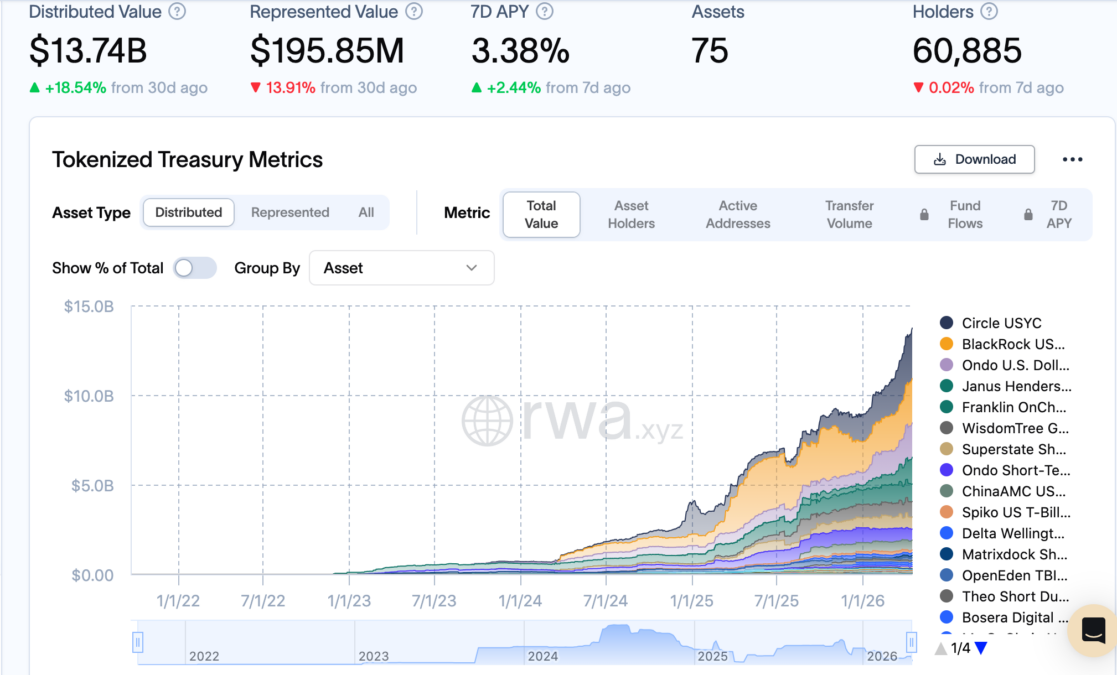Go to next legend page arrow

point(981,648)
